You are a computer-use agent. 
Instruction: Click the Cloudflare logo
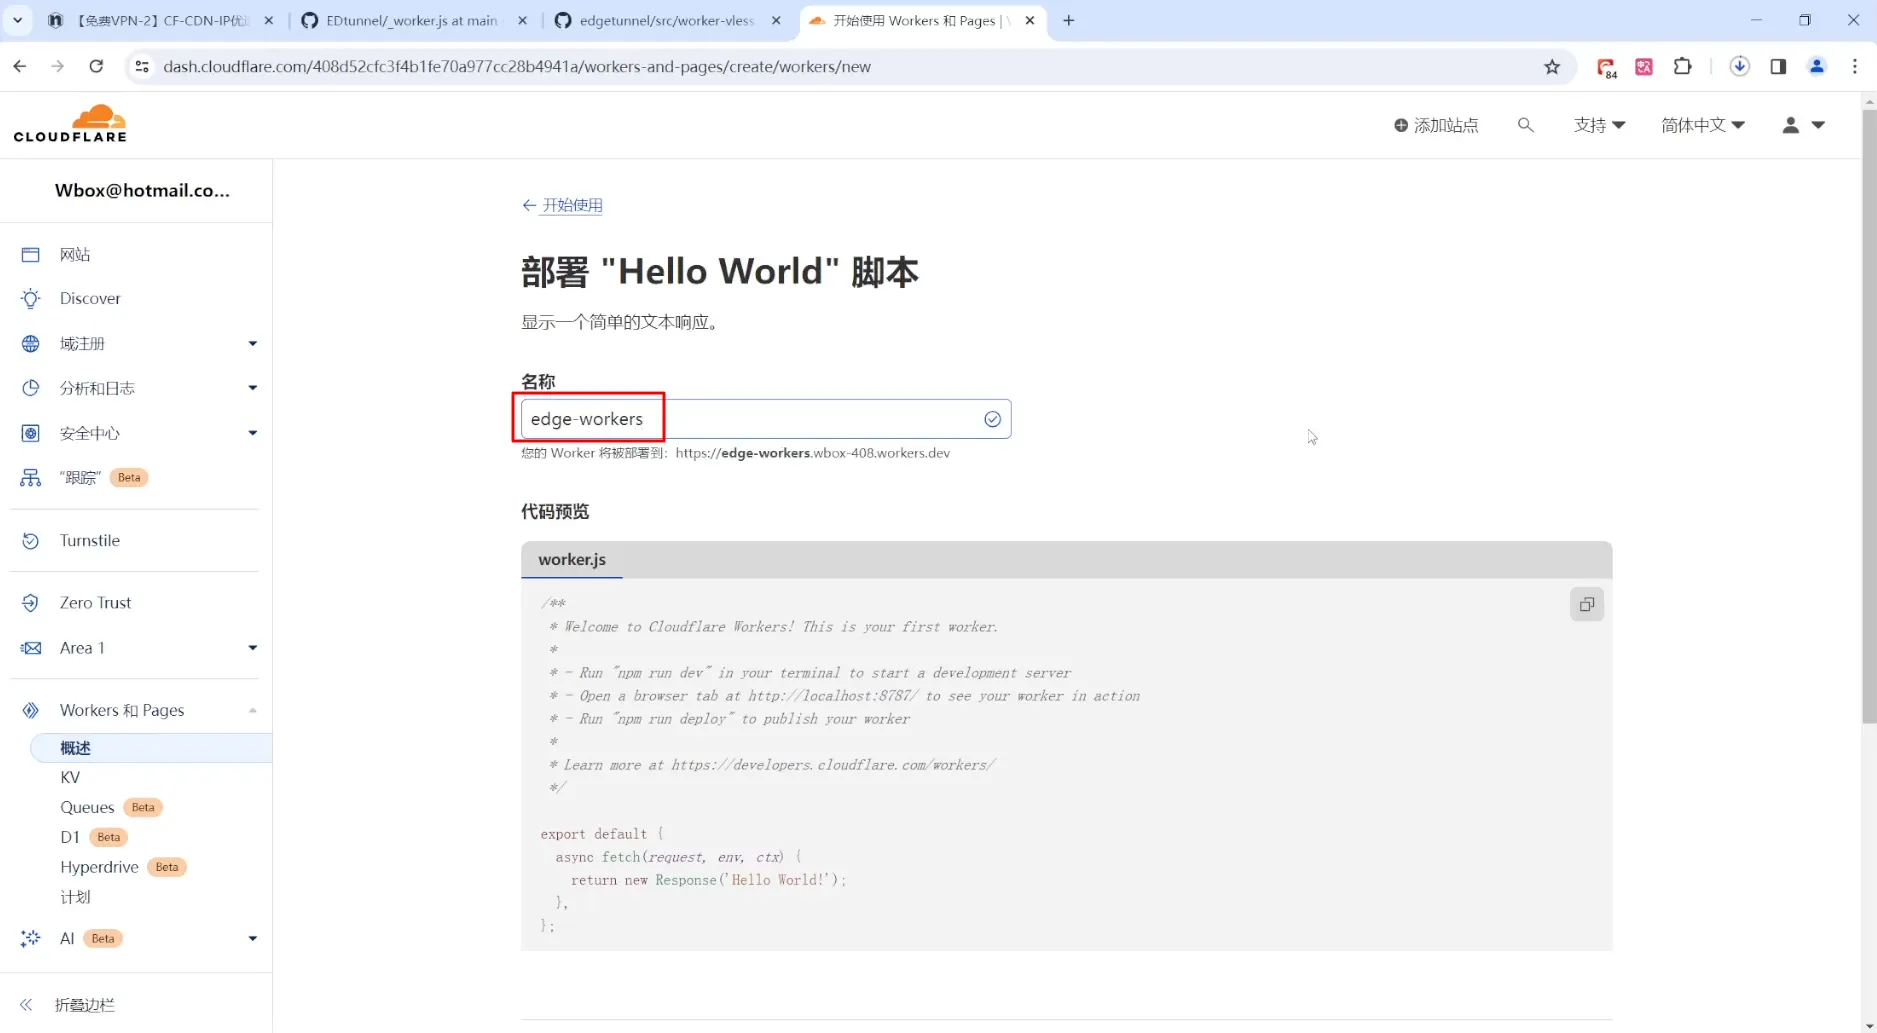[70, 124]
